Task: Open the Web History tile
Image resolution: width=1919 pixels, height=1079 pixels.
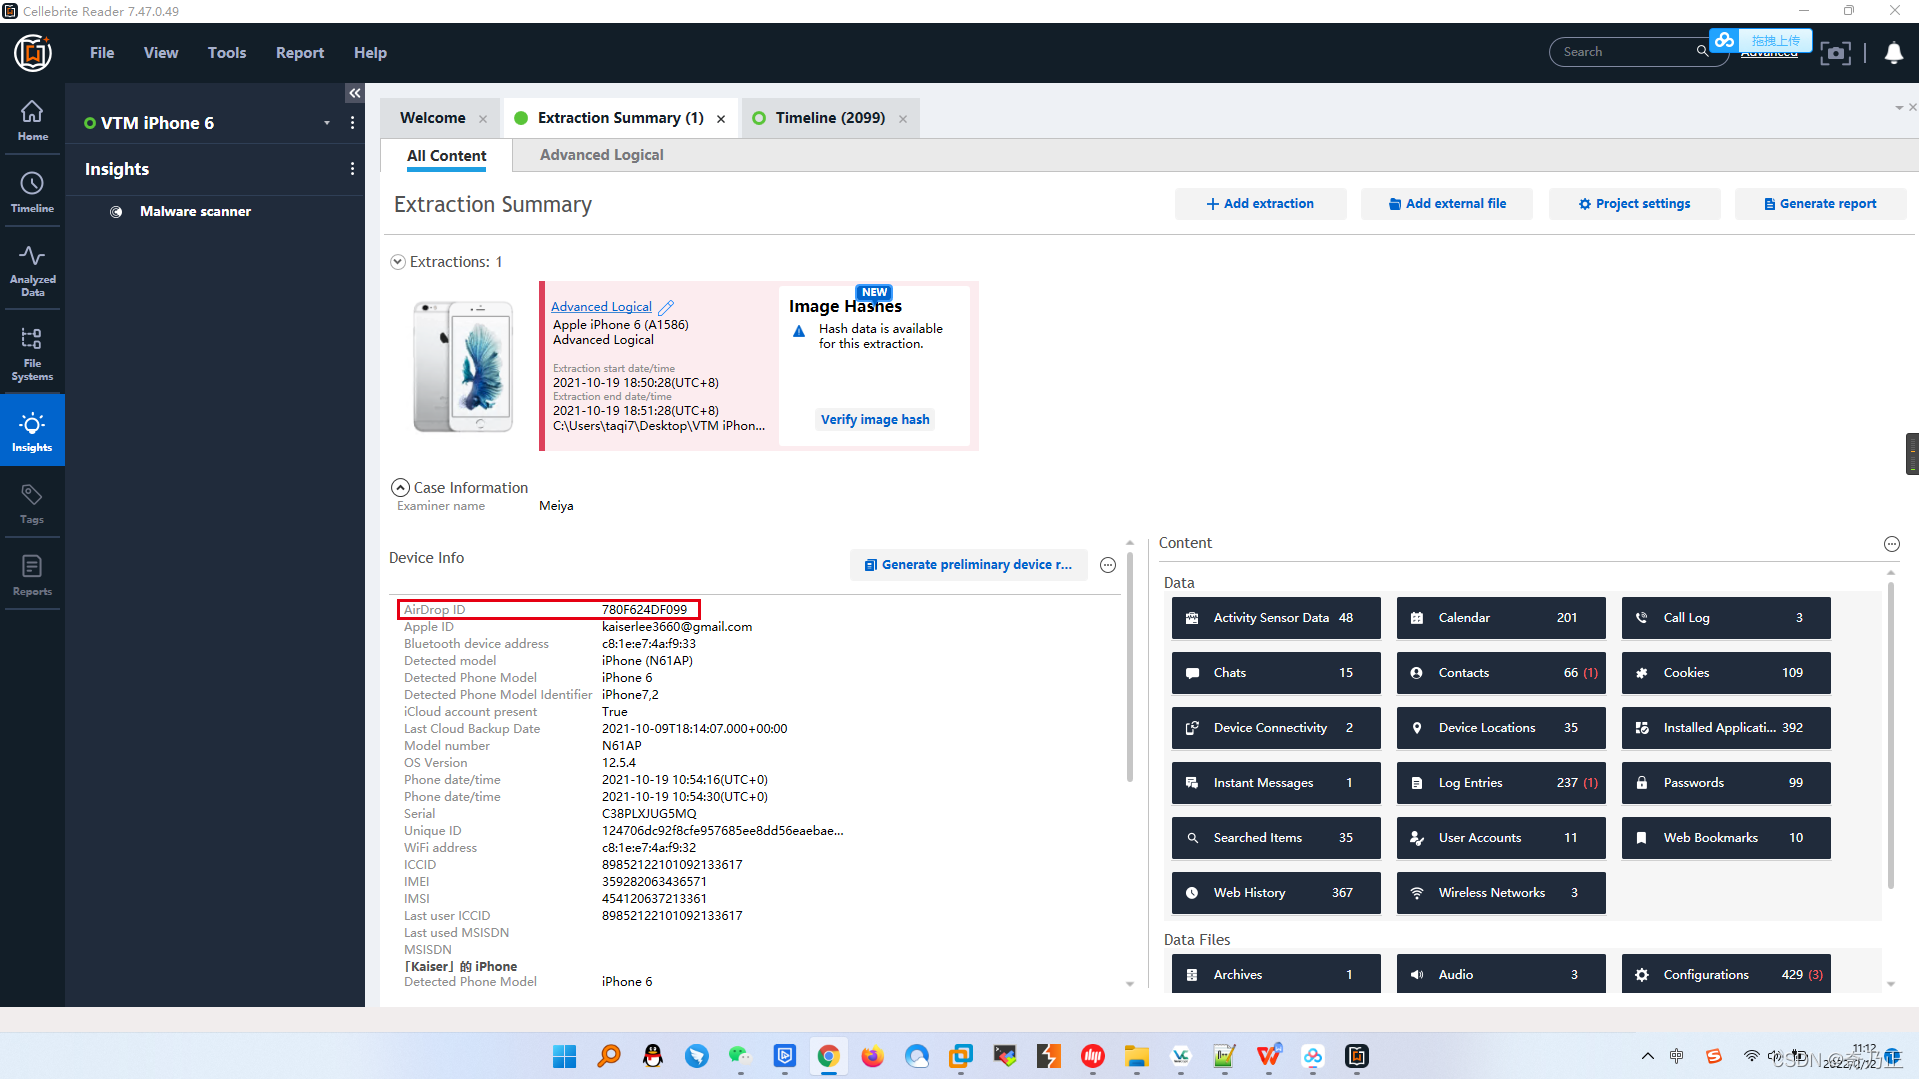Action: coord(1276,893)
